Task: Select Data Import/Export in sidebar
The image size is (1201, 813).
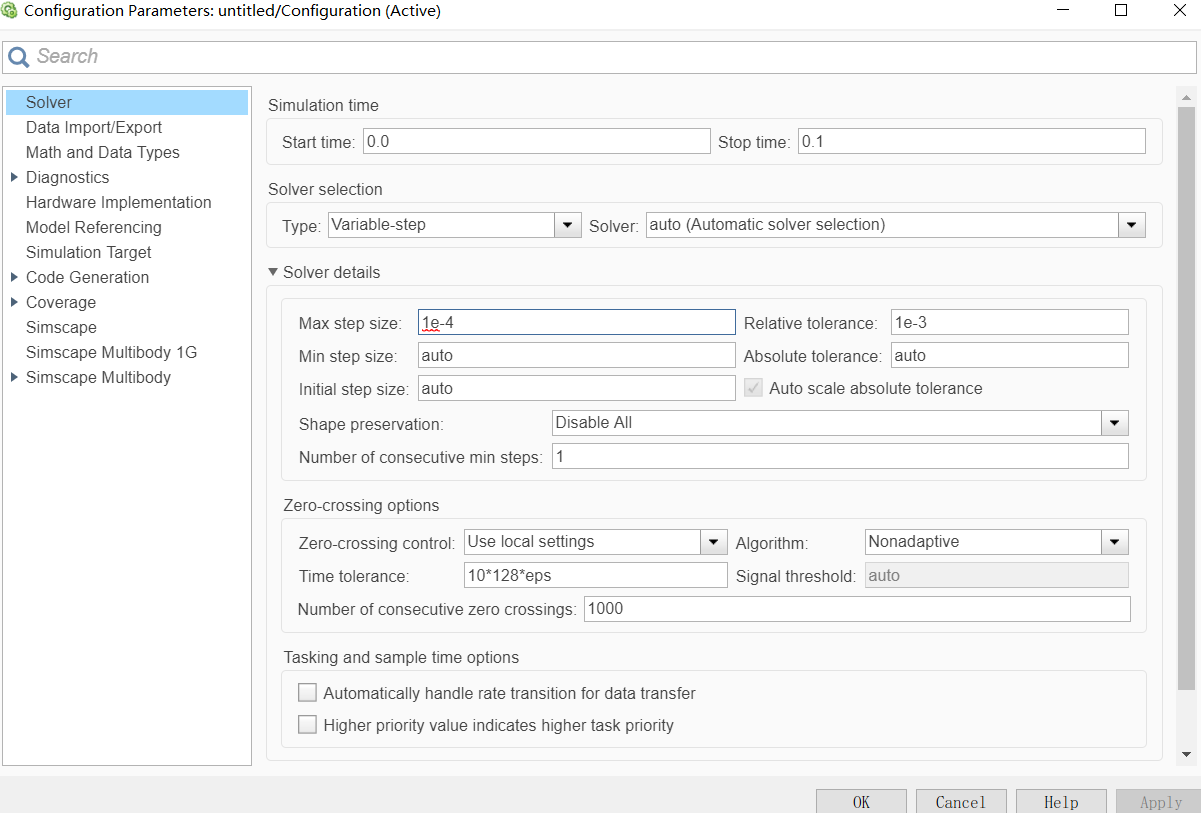Action: coord(94,127)
